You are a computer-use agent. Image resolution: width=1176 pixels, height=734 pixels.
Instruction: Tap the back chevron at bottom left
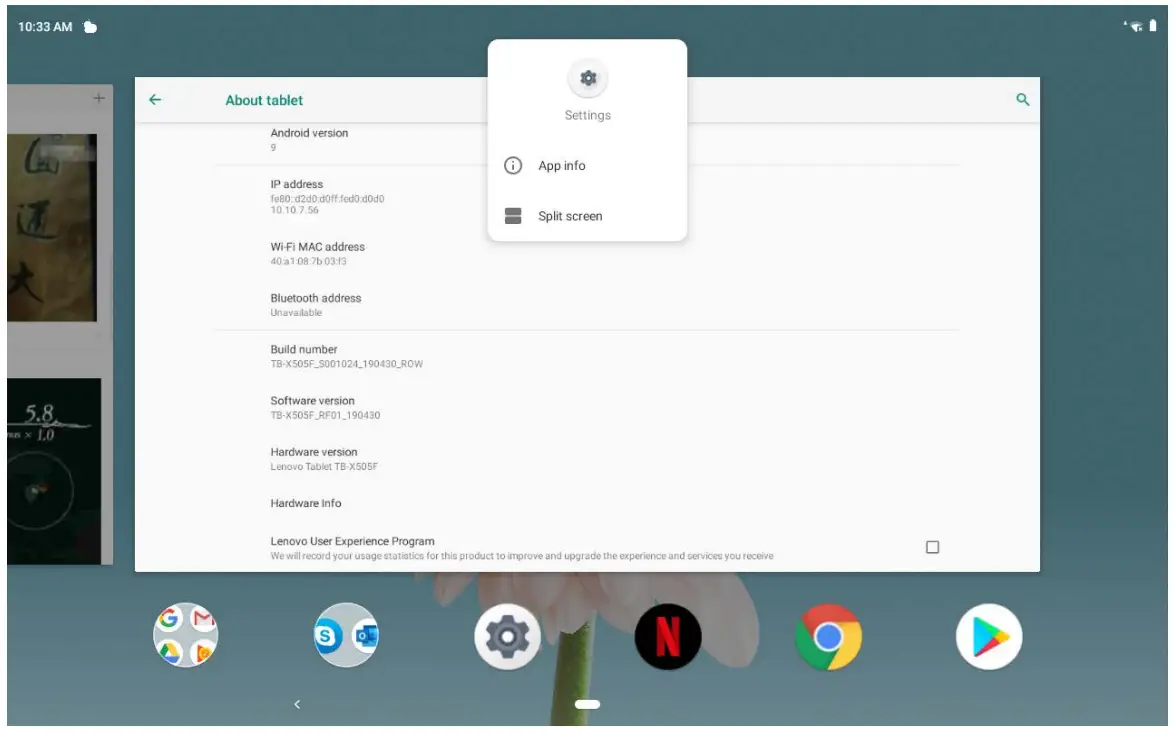click(296, 704)
